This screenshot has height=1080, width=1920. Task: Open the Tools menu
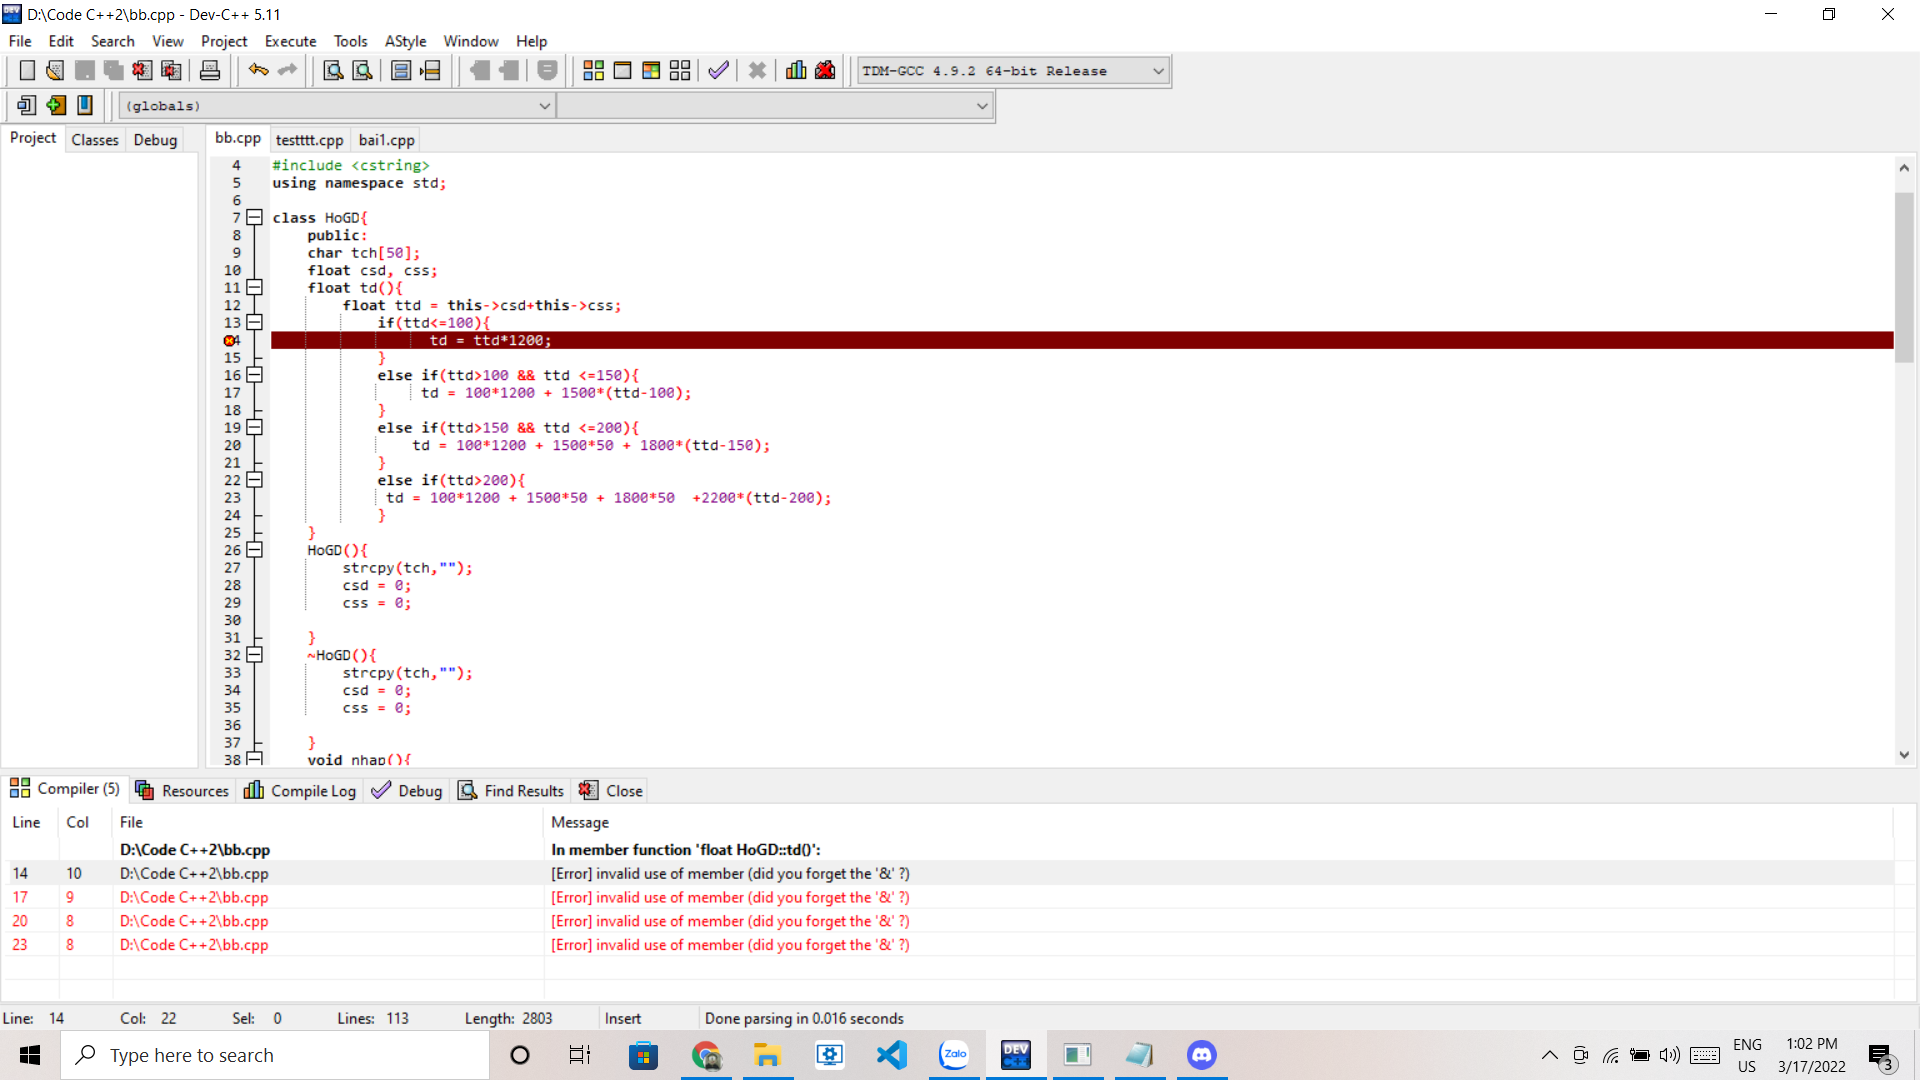click(x=350, y=41)
